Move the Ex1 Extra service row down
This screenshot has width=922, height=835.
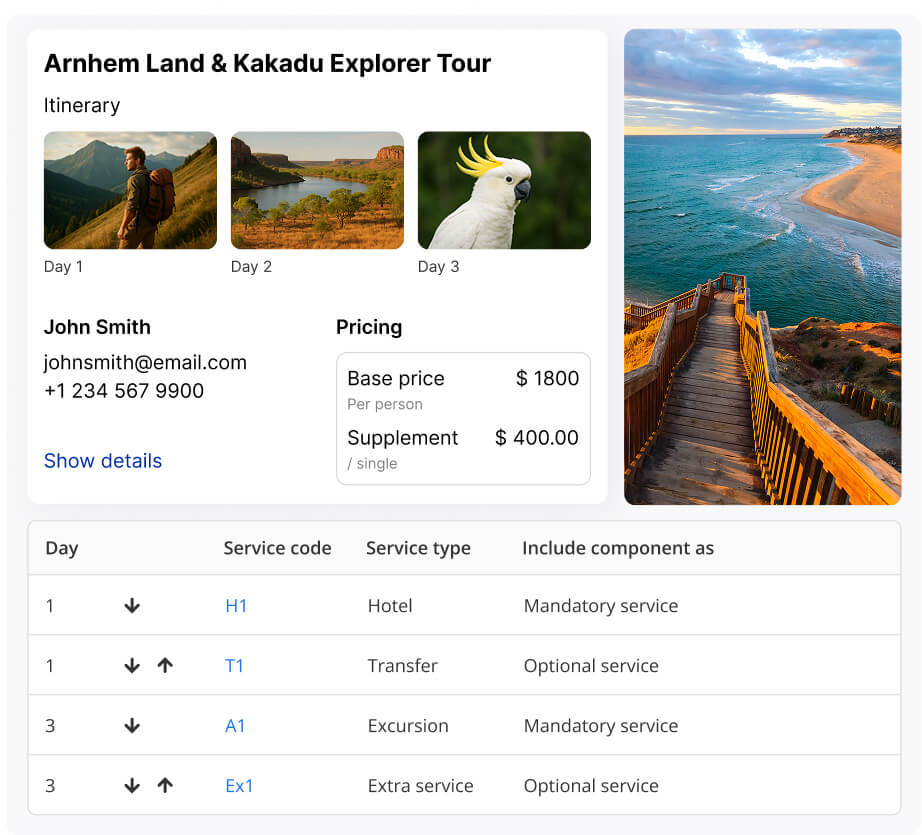click(132, 785)
